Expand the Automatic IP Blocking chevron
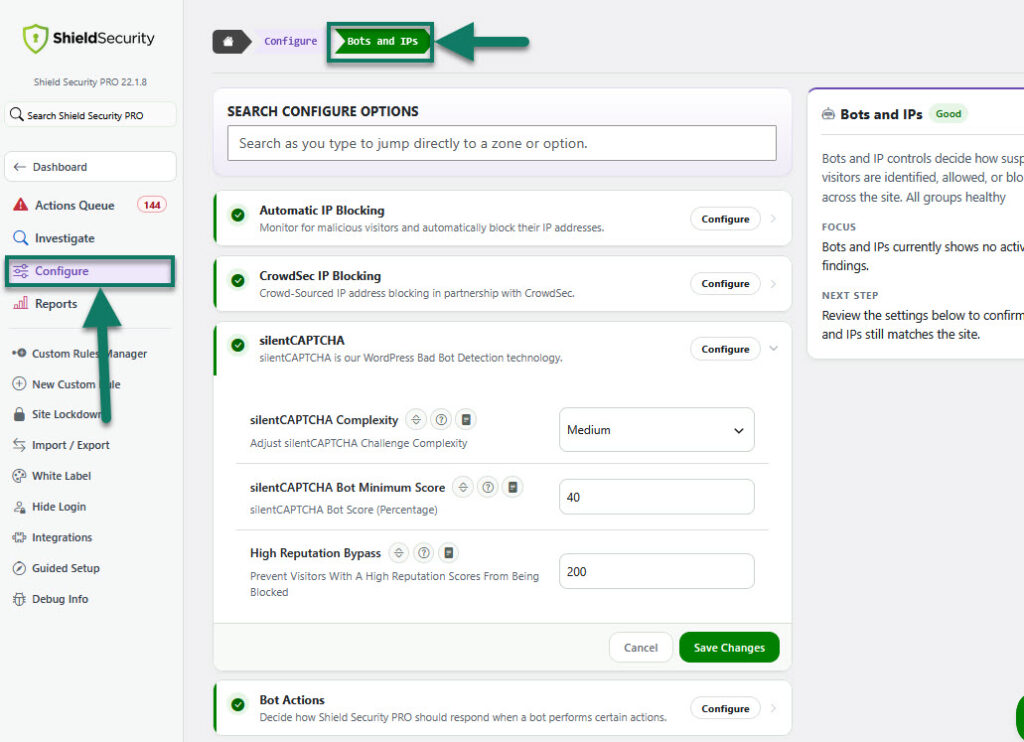The width and height of the screenshot is (1024, 742). point(774,219)
